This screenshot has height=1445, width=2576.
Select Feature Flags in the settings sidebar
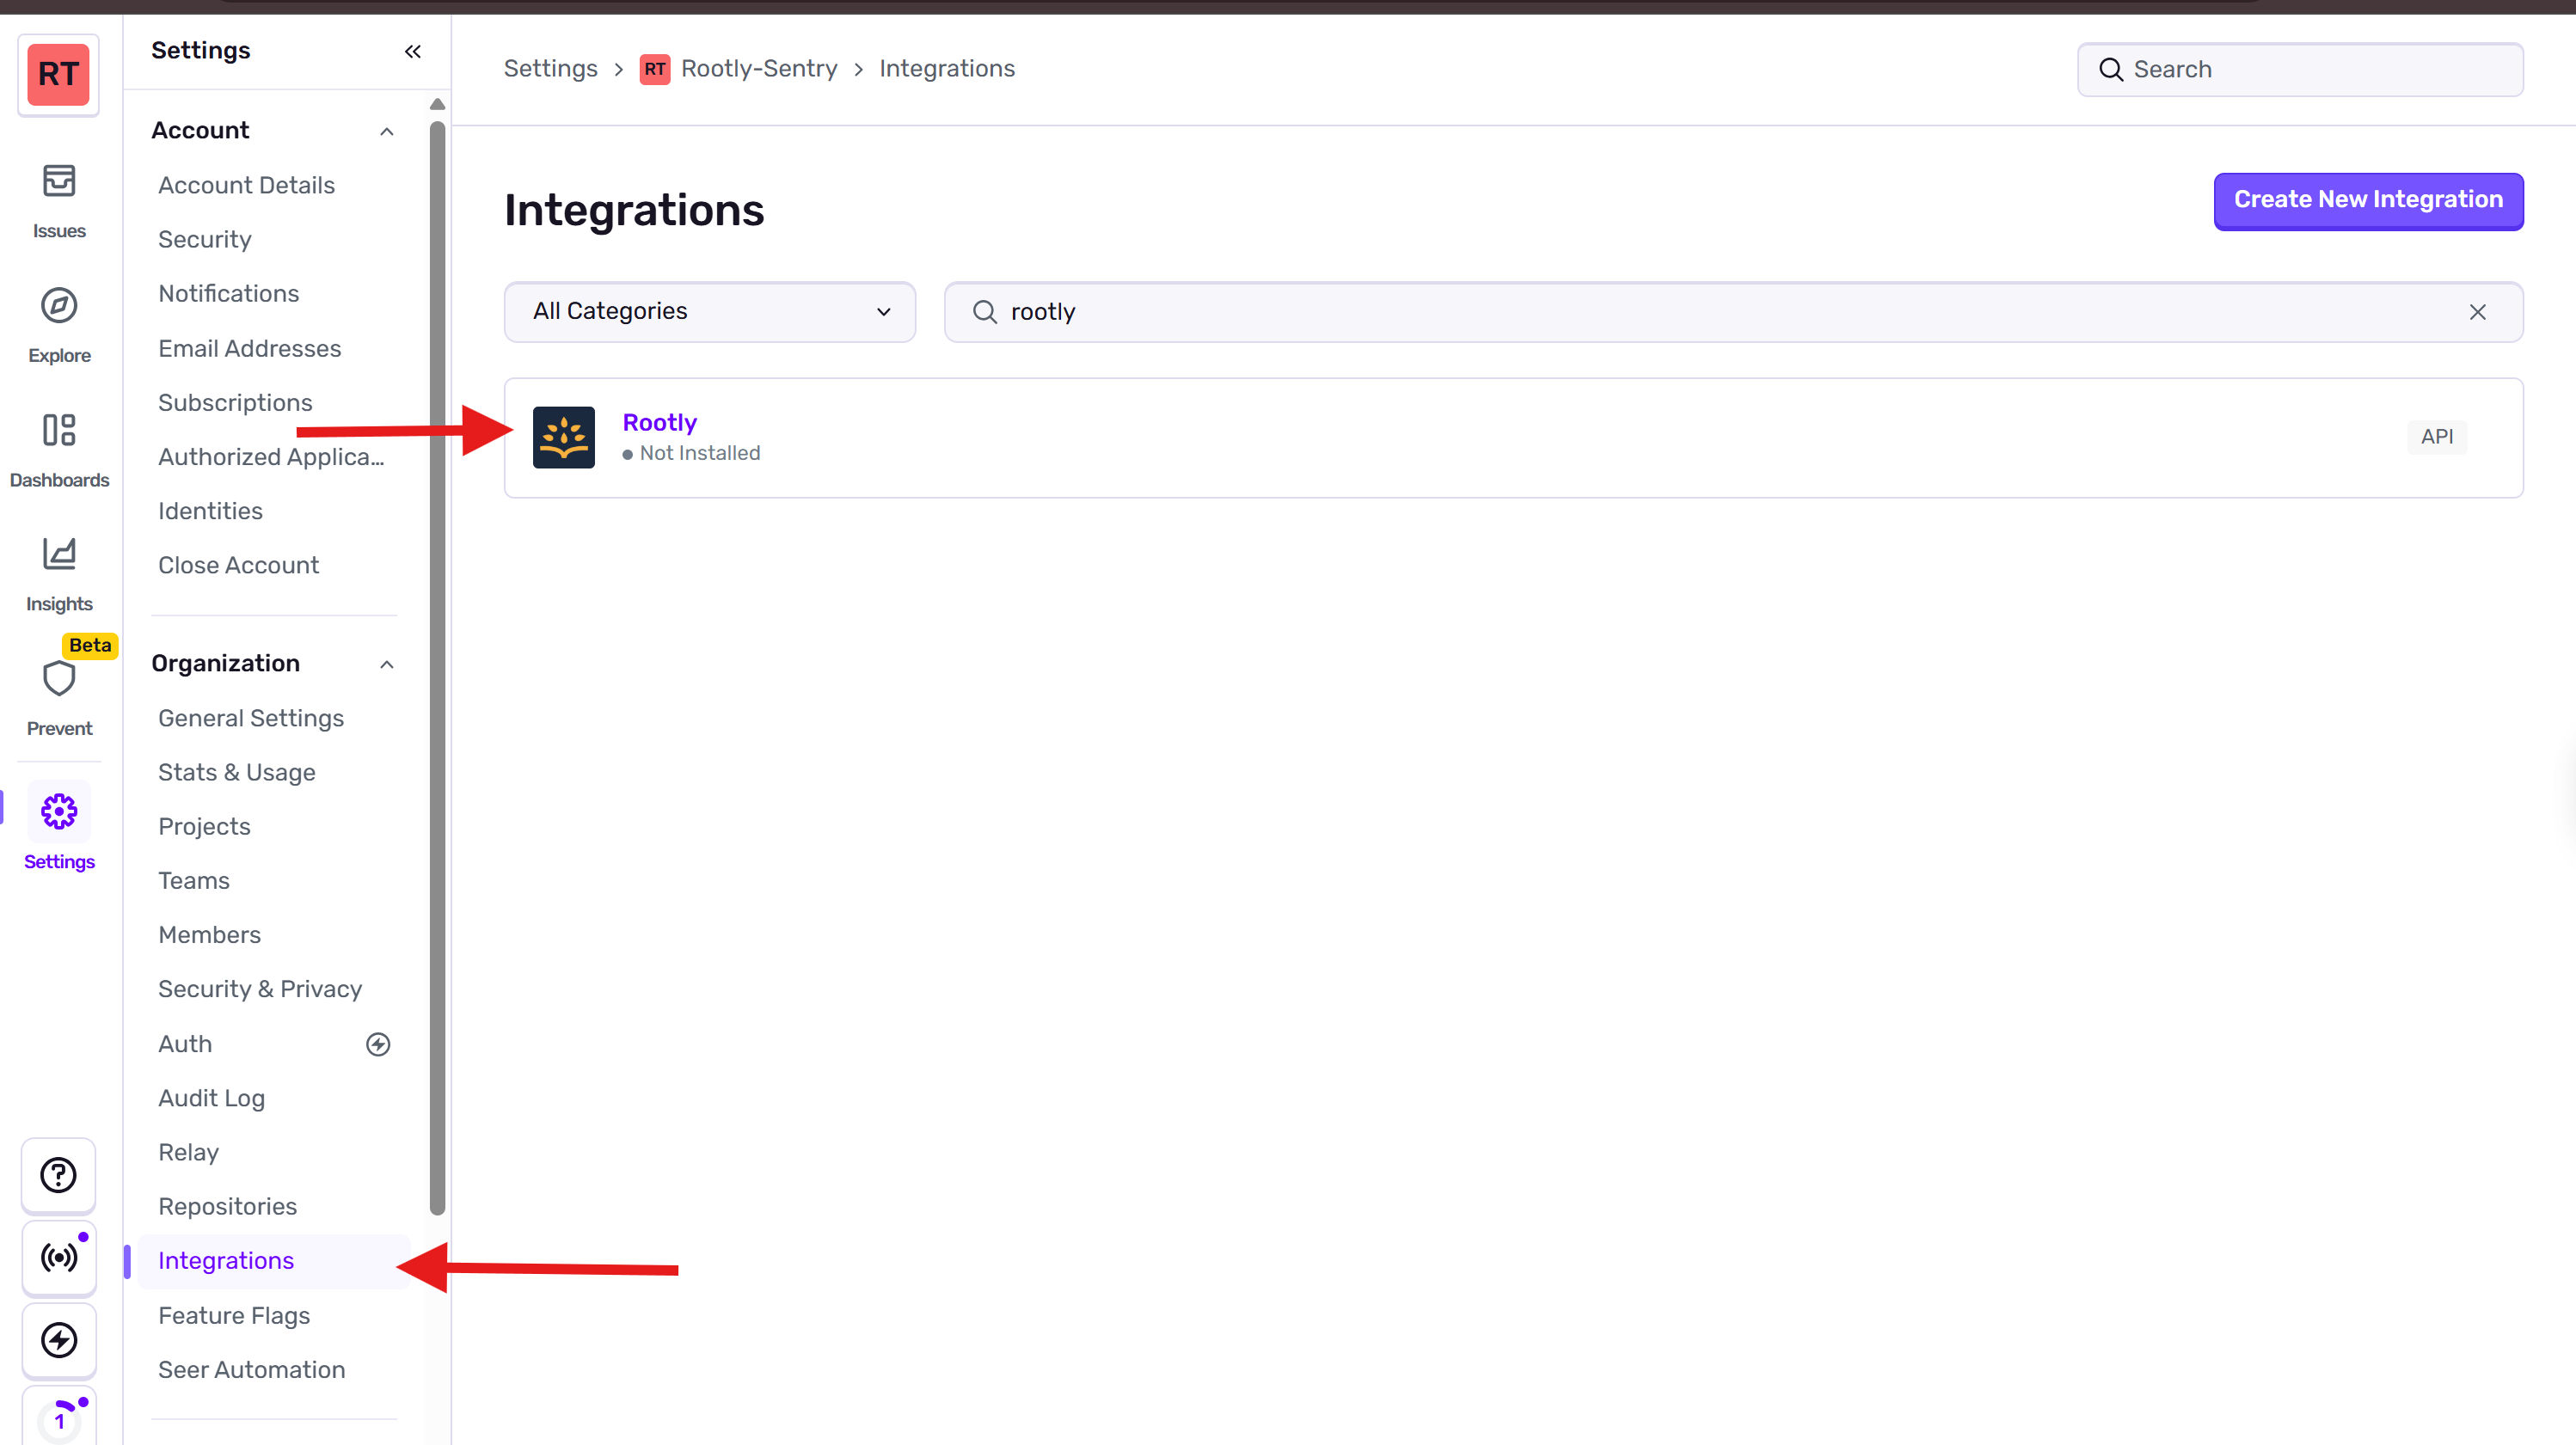coord(234,1315)
